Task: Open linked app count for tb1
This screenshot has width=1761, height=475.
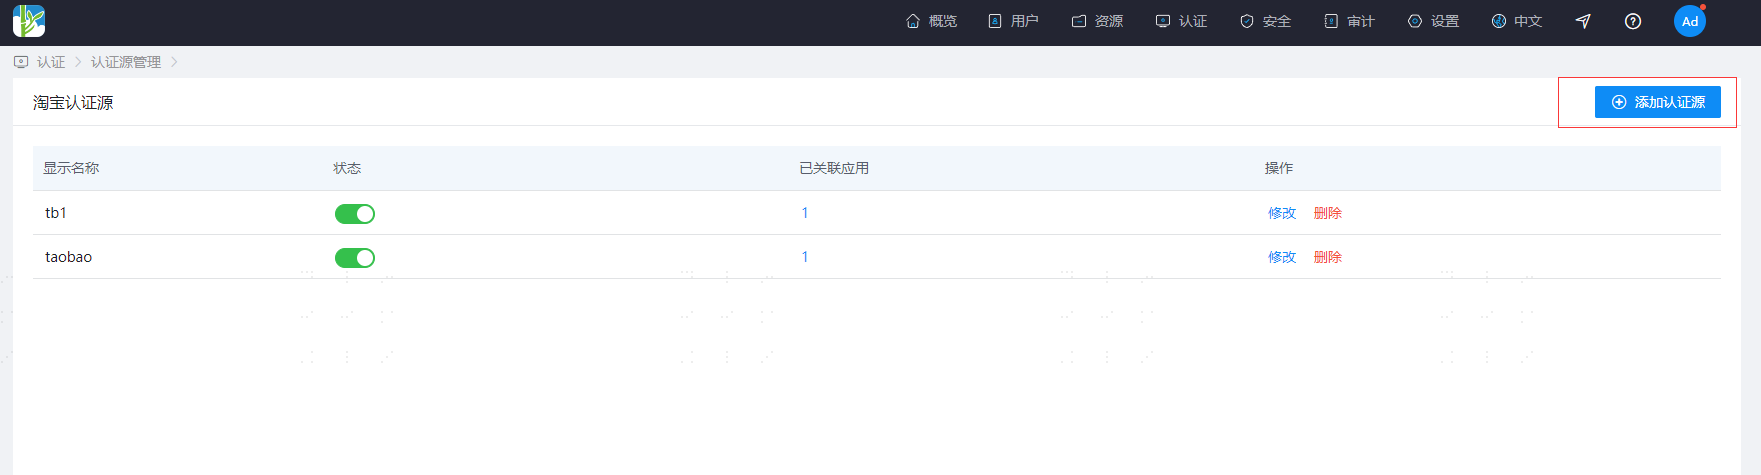Action: pyautogui.click(x=805, y=213)
